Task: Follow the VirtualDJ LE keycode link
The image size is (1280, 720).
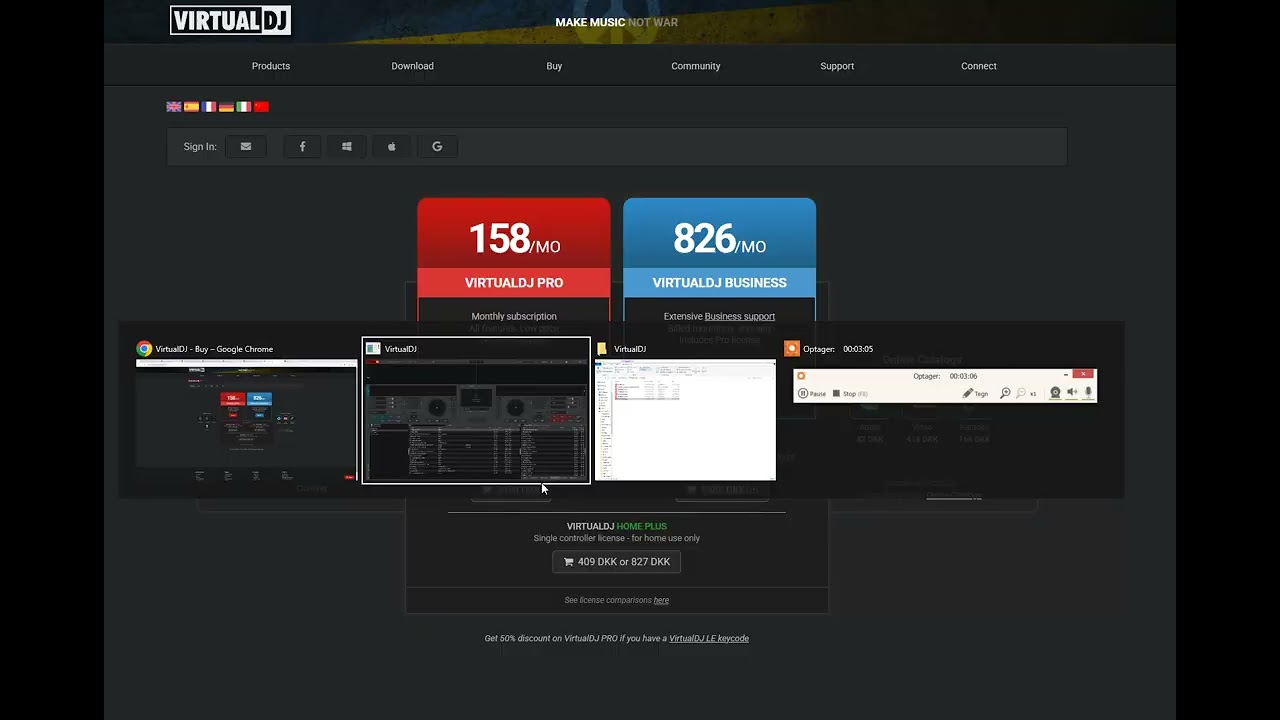Action: tap(709, 639)
